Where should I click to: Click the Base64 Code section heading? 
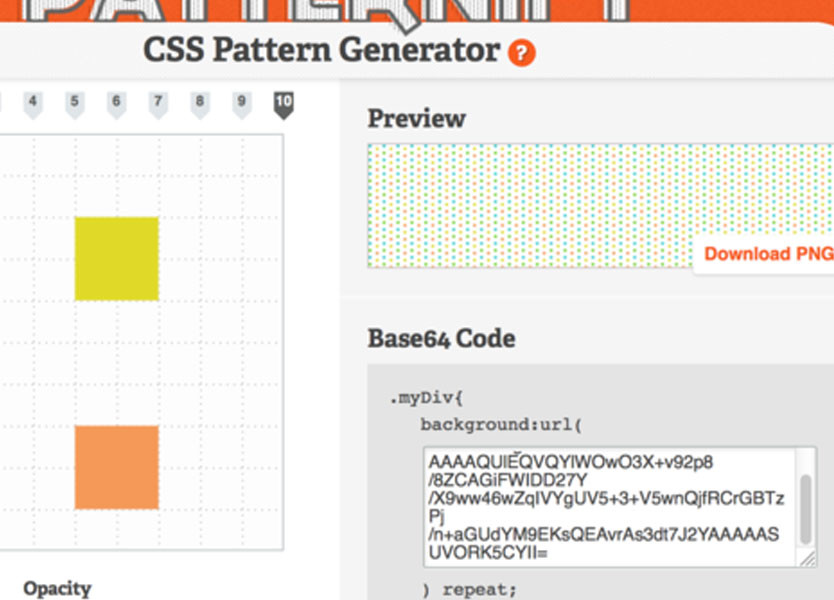441,338
